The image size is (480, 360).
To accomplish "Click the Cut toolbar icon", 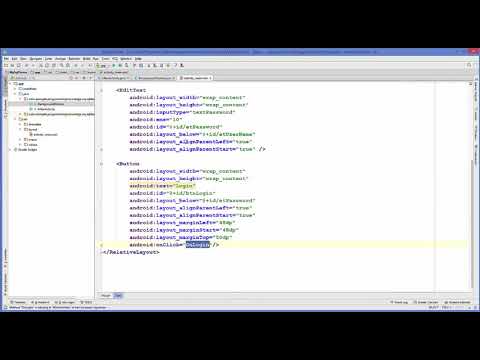I will [41, 66].
